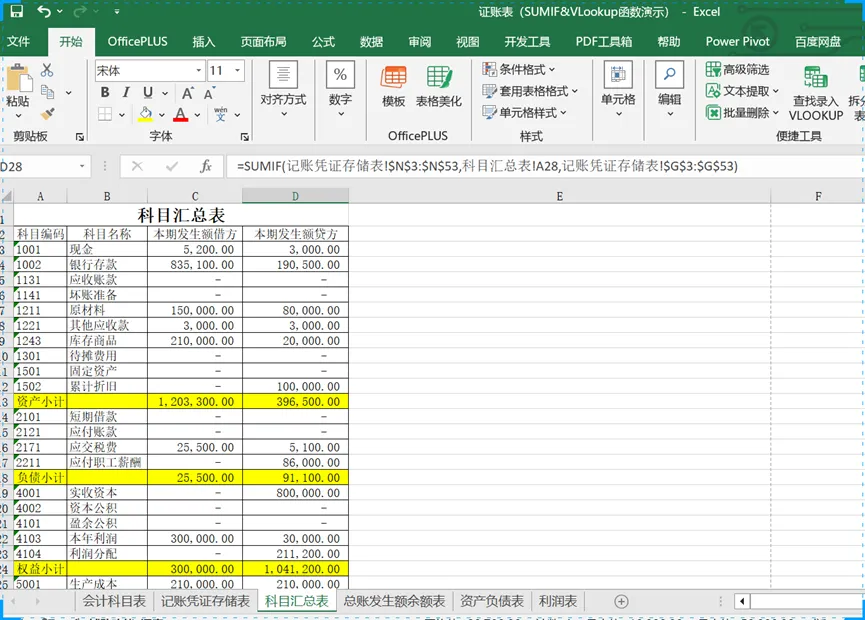Image resolution: width=865 pixels, height=620 pixels.
Task: Open the fill color swatch dropdown
Action: pyautogui.click(x=162, y=115)
